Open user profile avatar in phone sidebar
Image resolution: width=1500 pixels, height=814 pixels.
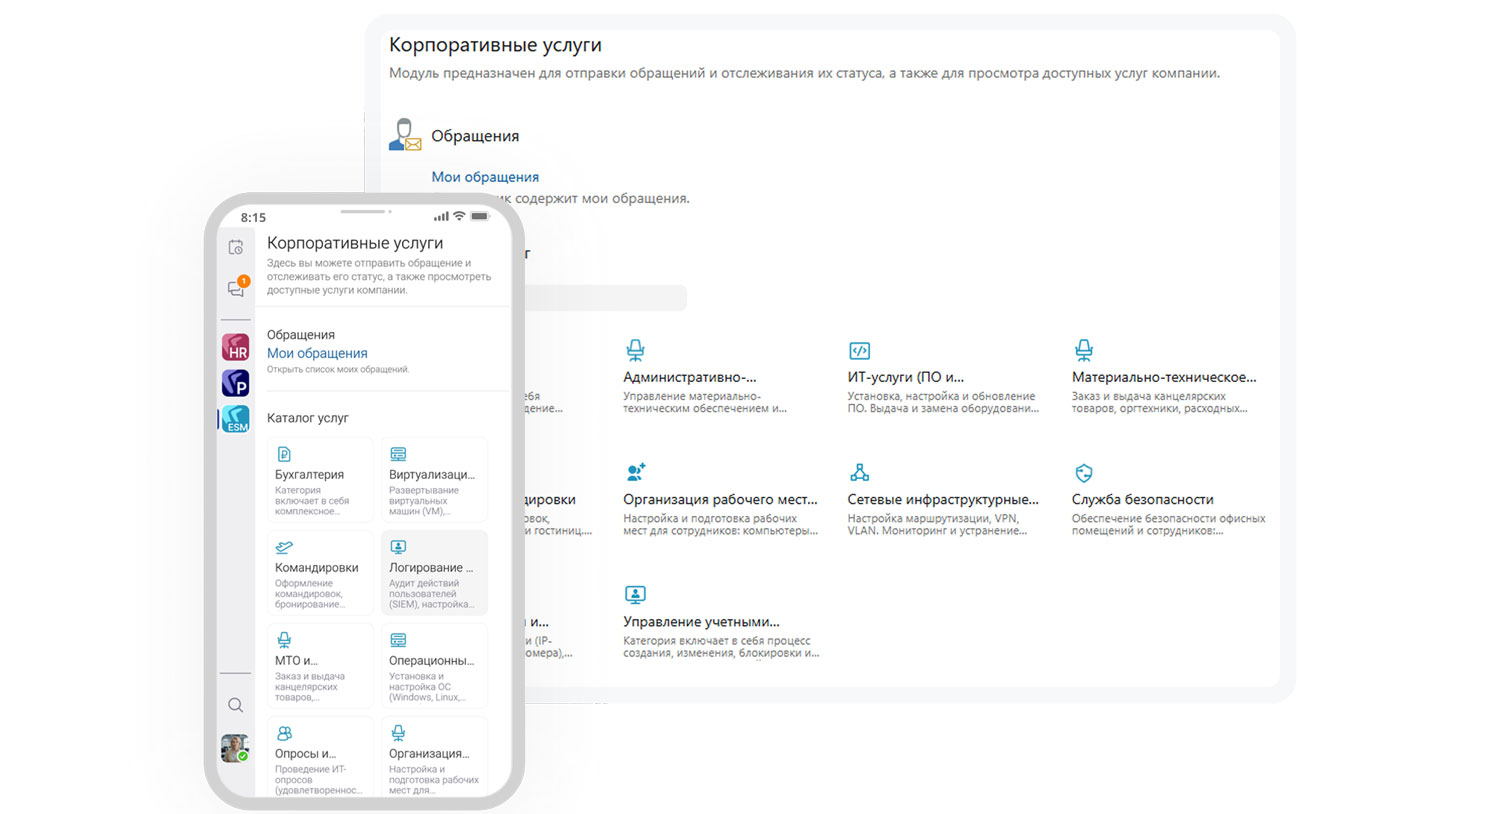coord(235,748)
